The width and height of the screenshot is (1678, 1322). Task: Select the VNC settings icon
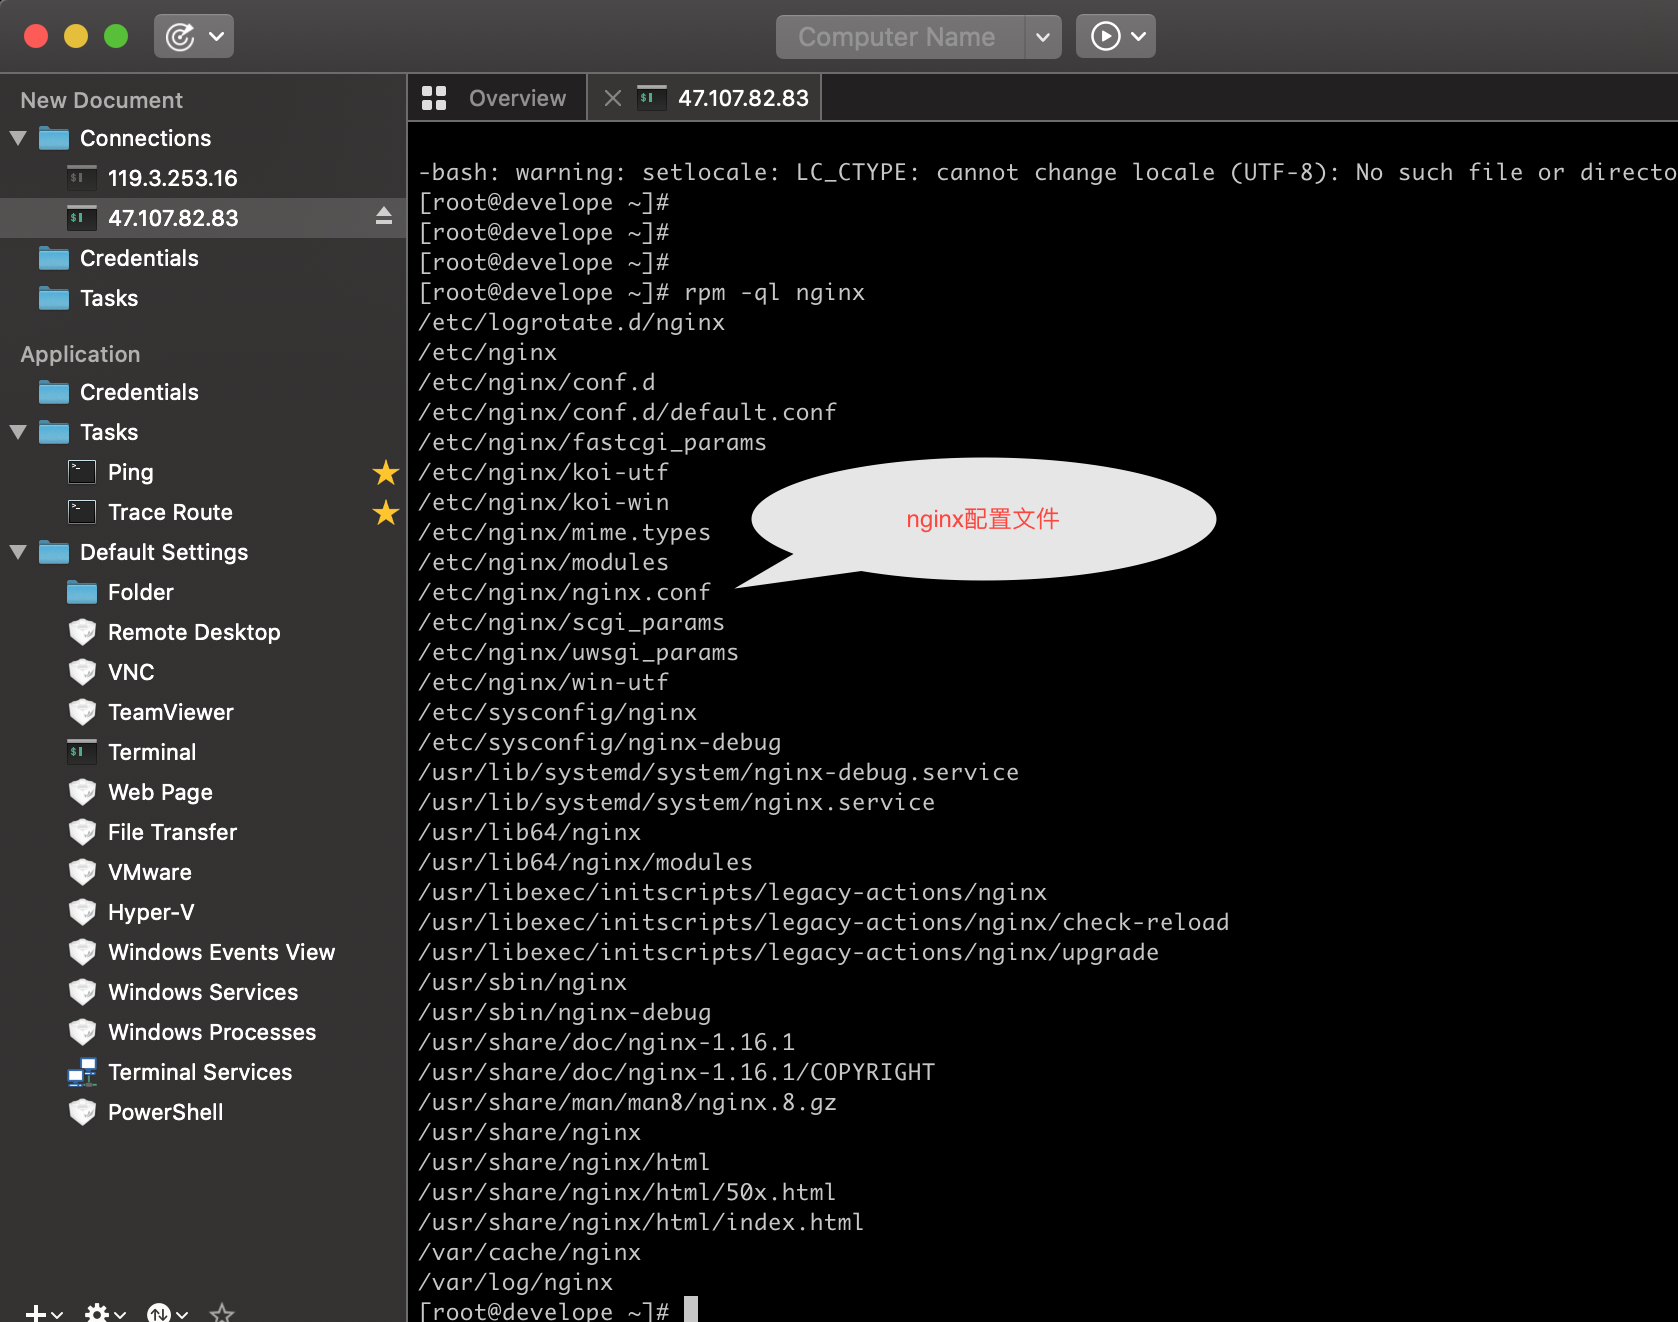point(81,672)
